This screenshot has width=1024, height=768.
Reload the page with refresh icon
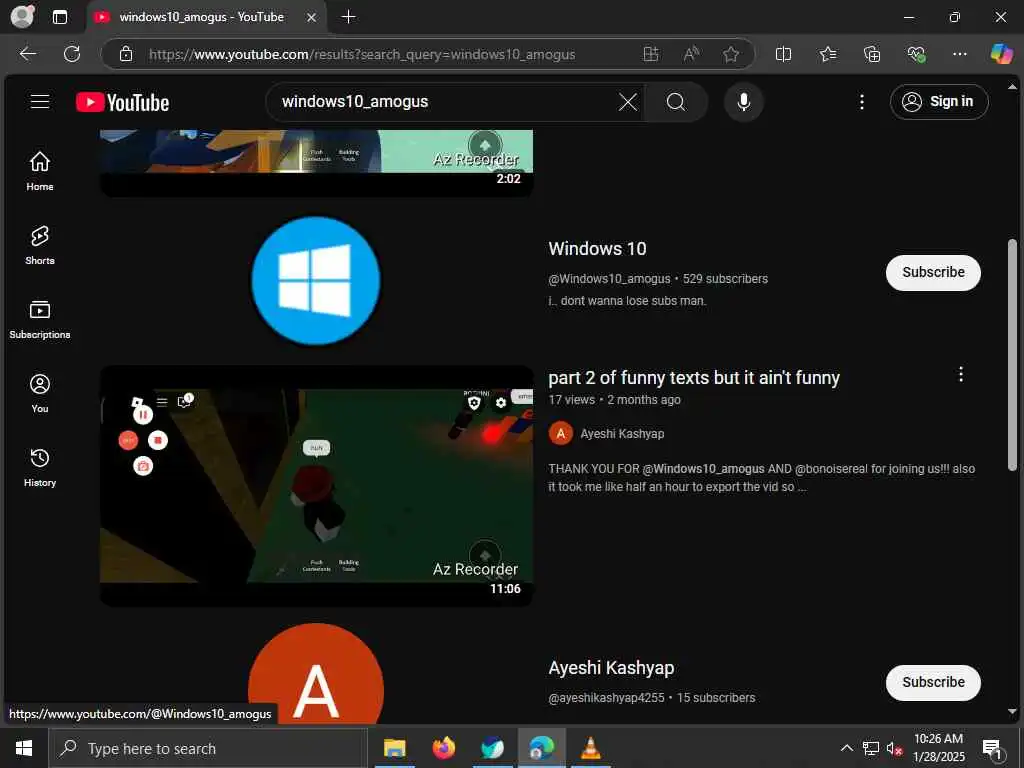[72, 54]
